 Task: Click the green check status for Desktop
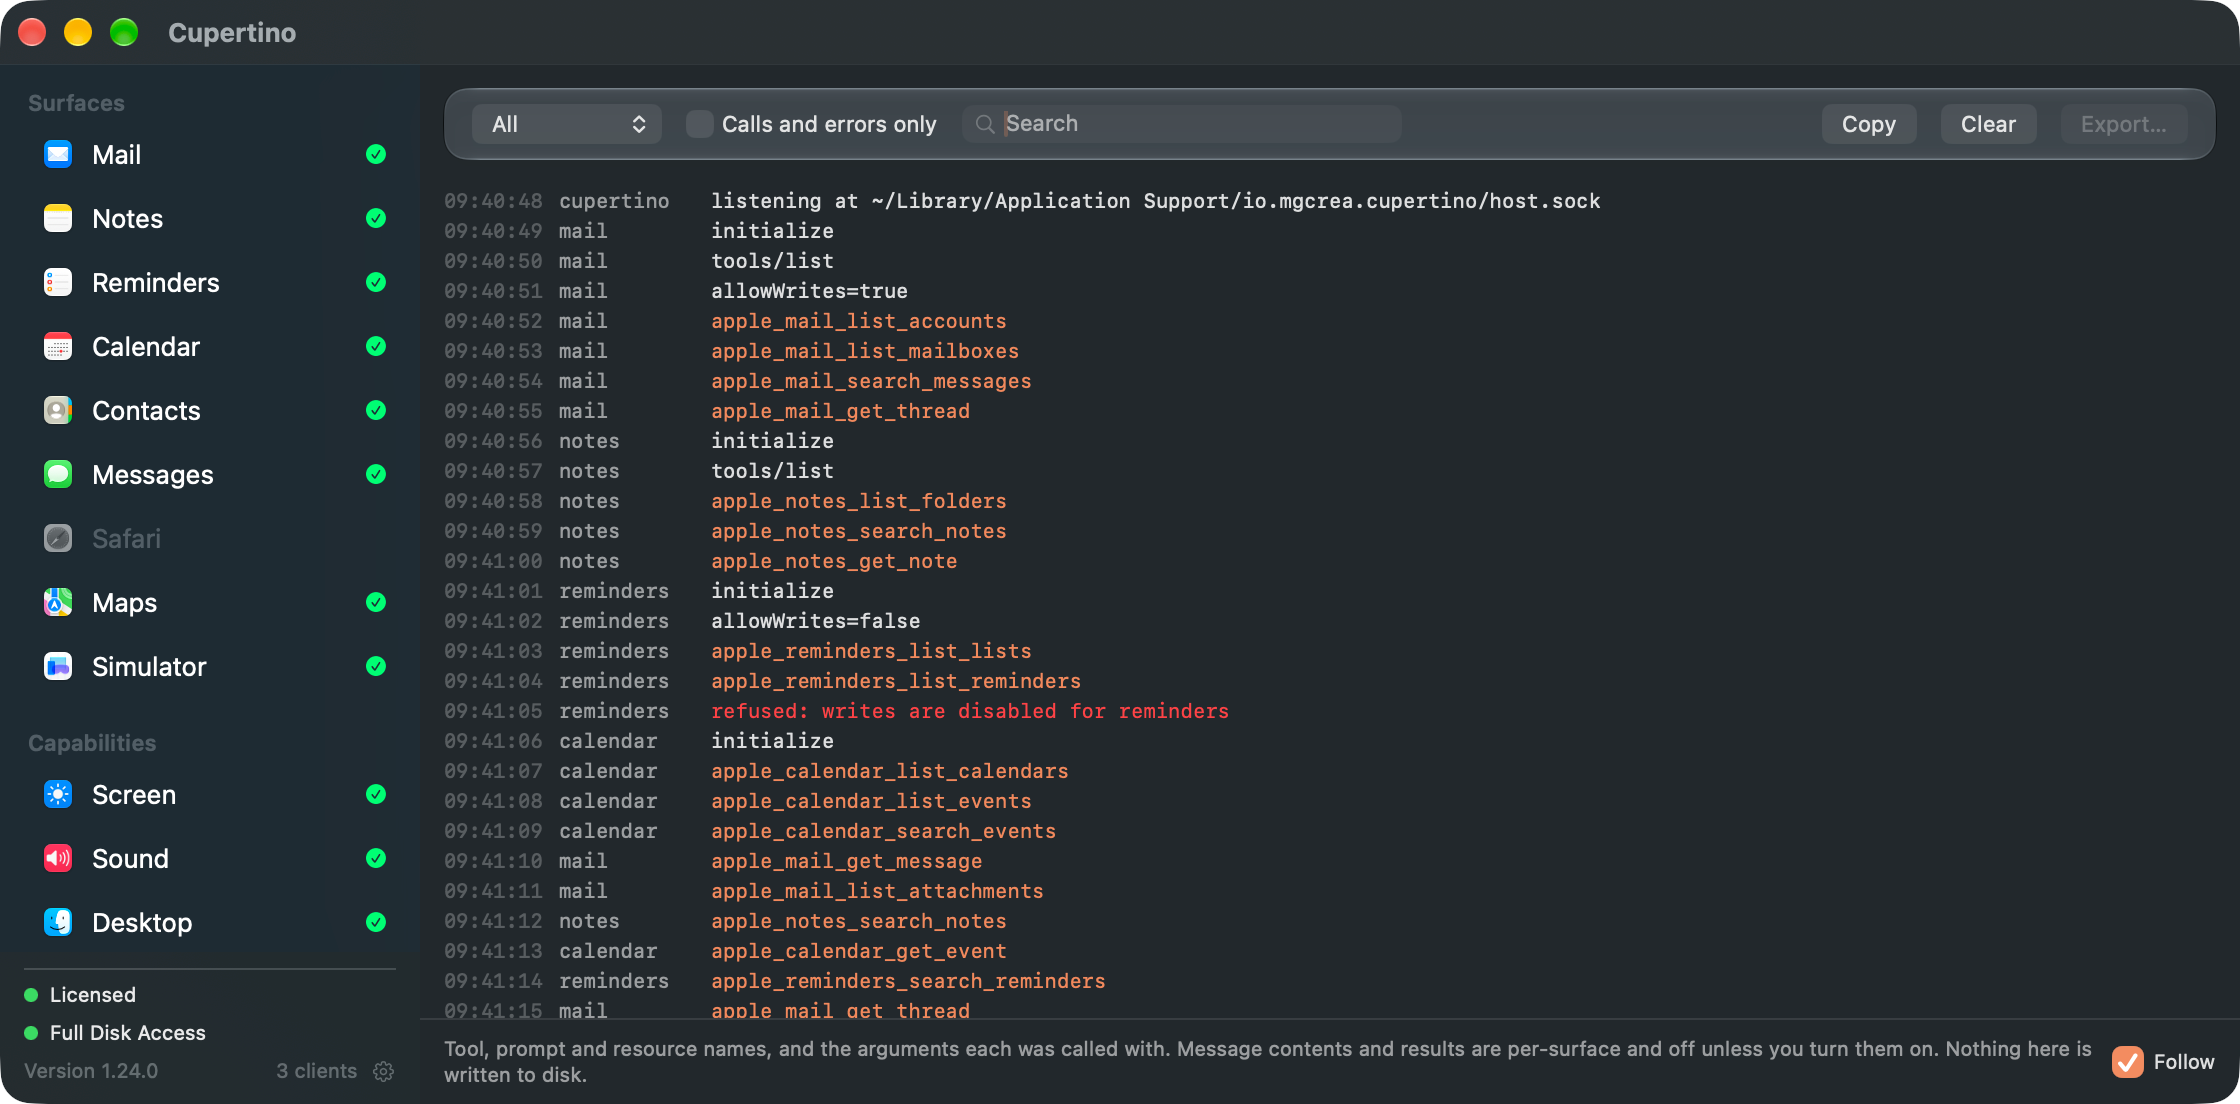click(376, 922)
